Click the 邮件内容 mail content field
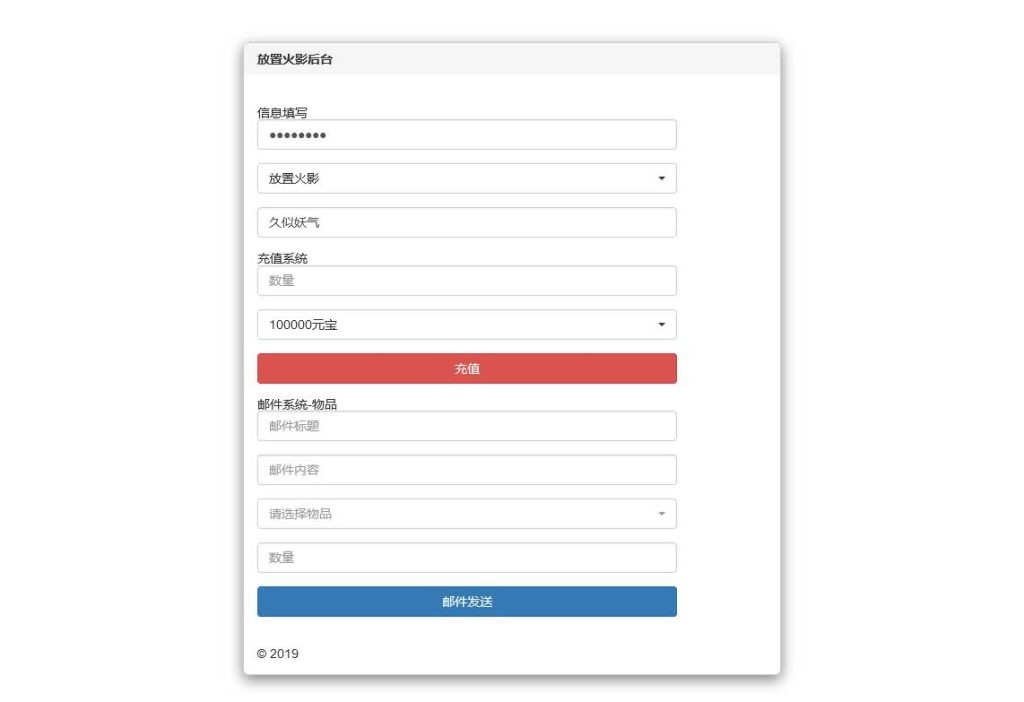 [x=466, y=469]
